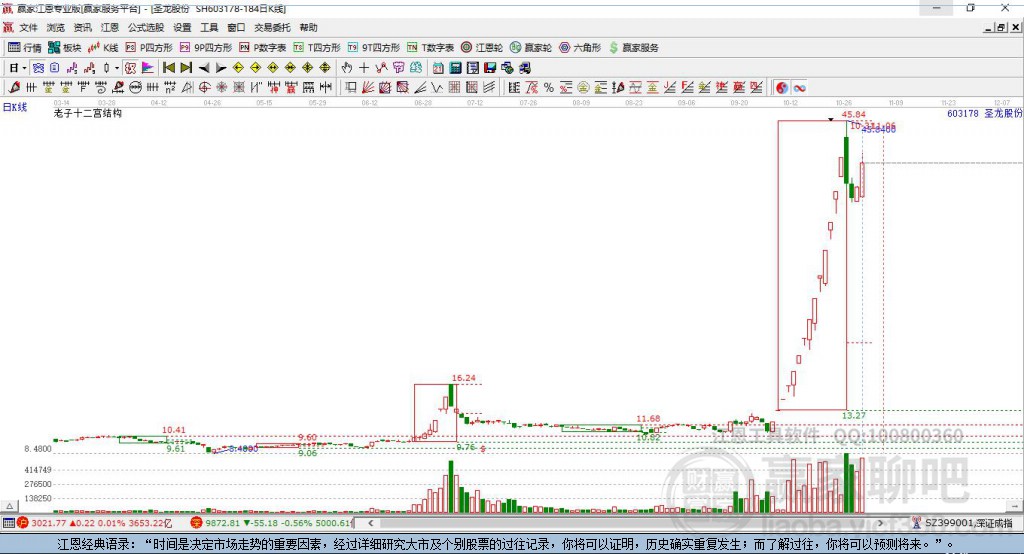Click scroll-right arrow on horizontal scrollbar
Image resolution: width=1024 pixels, height=554 pixels.
click(880, 523)
